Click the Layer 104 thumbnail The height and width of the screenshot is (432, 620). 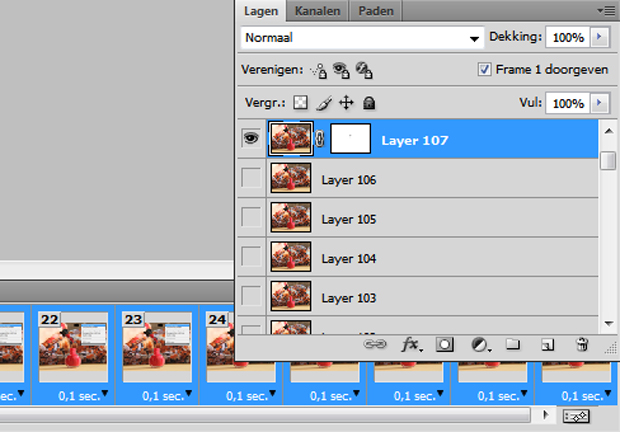pos(291,257)
